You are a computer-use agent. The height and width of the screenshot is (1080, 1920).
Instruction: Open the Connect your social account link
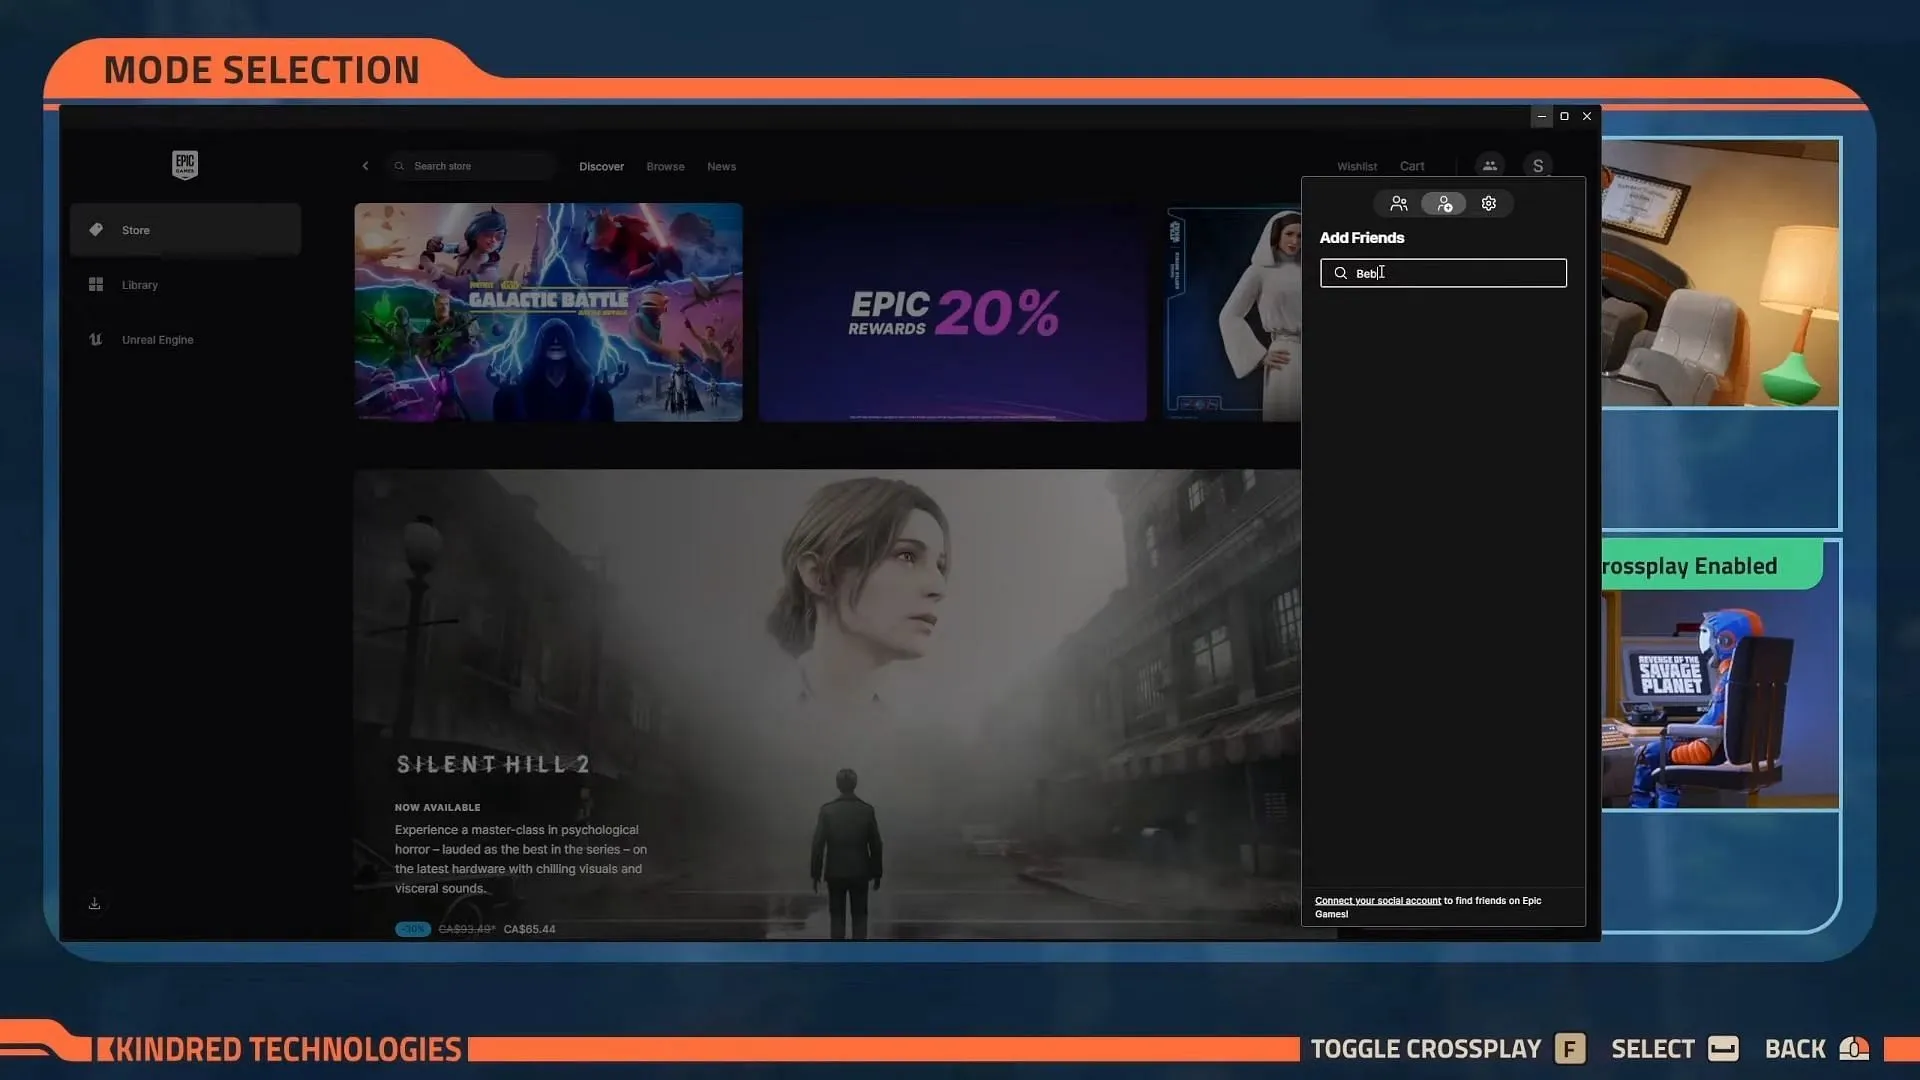pyautogui.click(x=1378, y=901)
